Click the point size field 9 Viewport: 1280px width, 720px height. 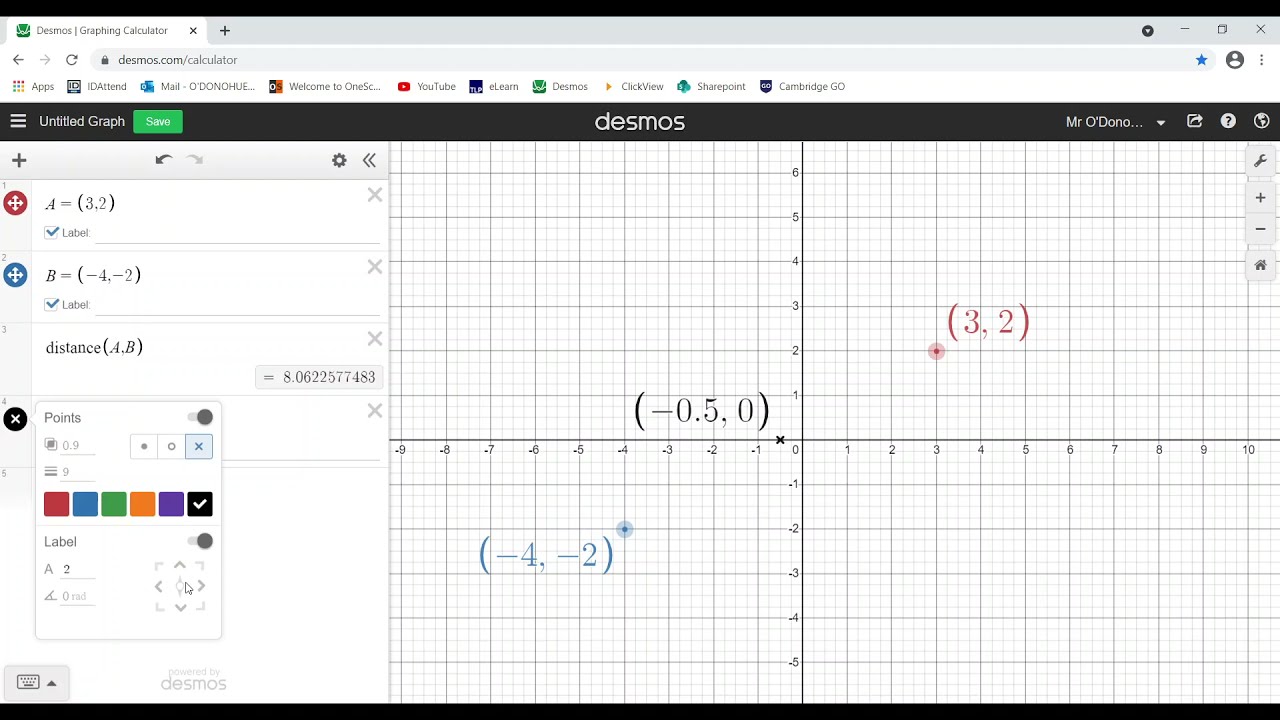tap(78, 472)
